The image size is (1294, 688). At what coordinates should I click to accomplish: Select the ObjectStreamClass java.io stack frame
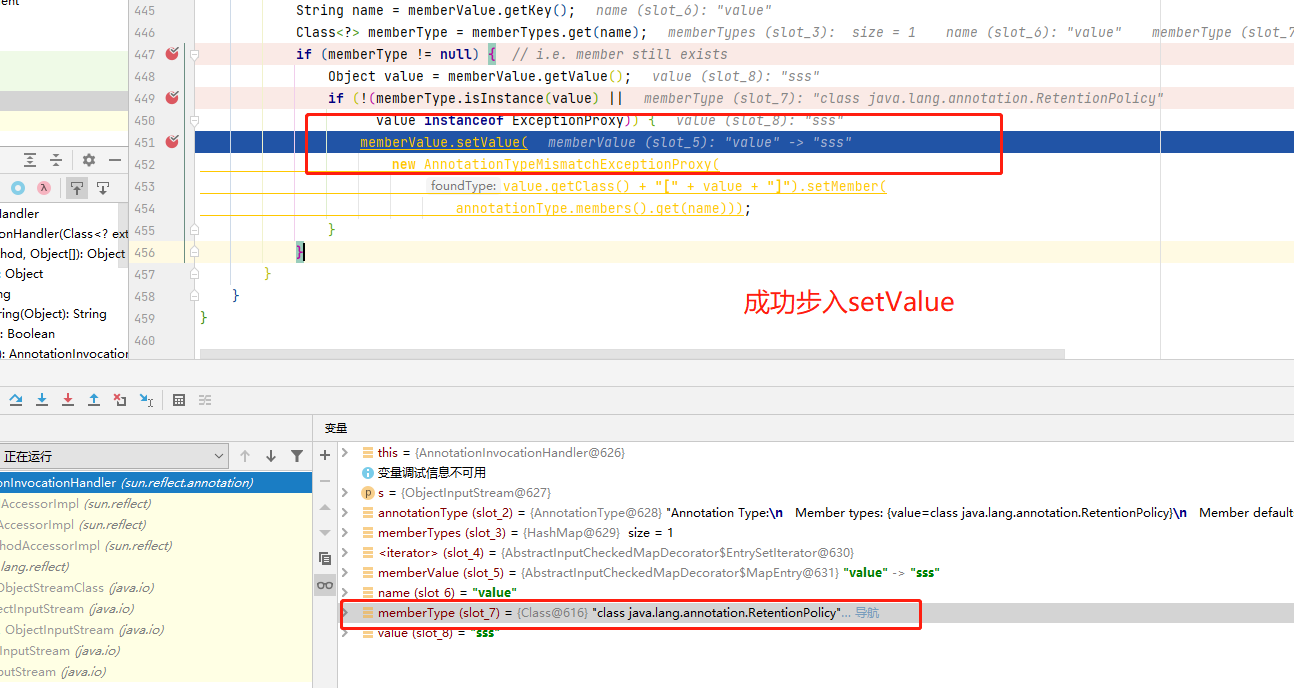click(x=60, y=588)
